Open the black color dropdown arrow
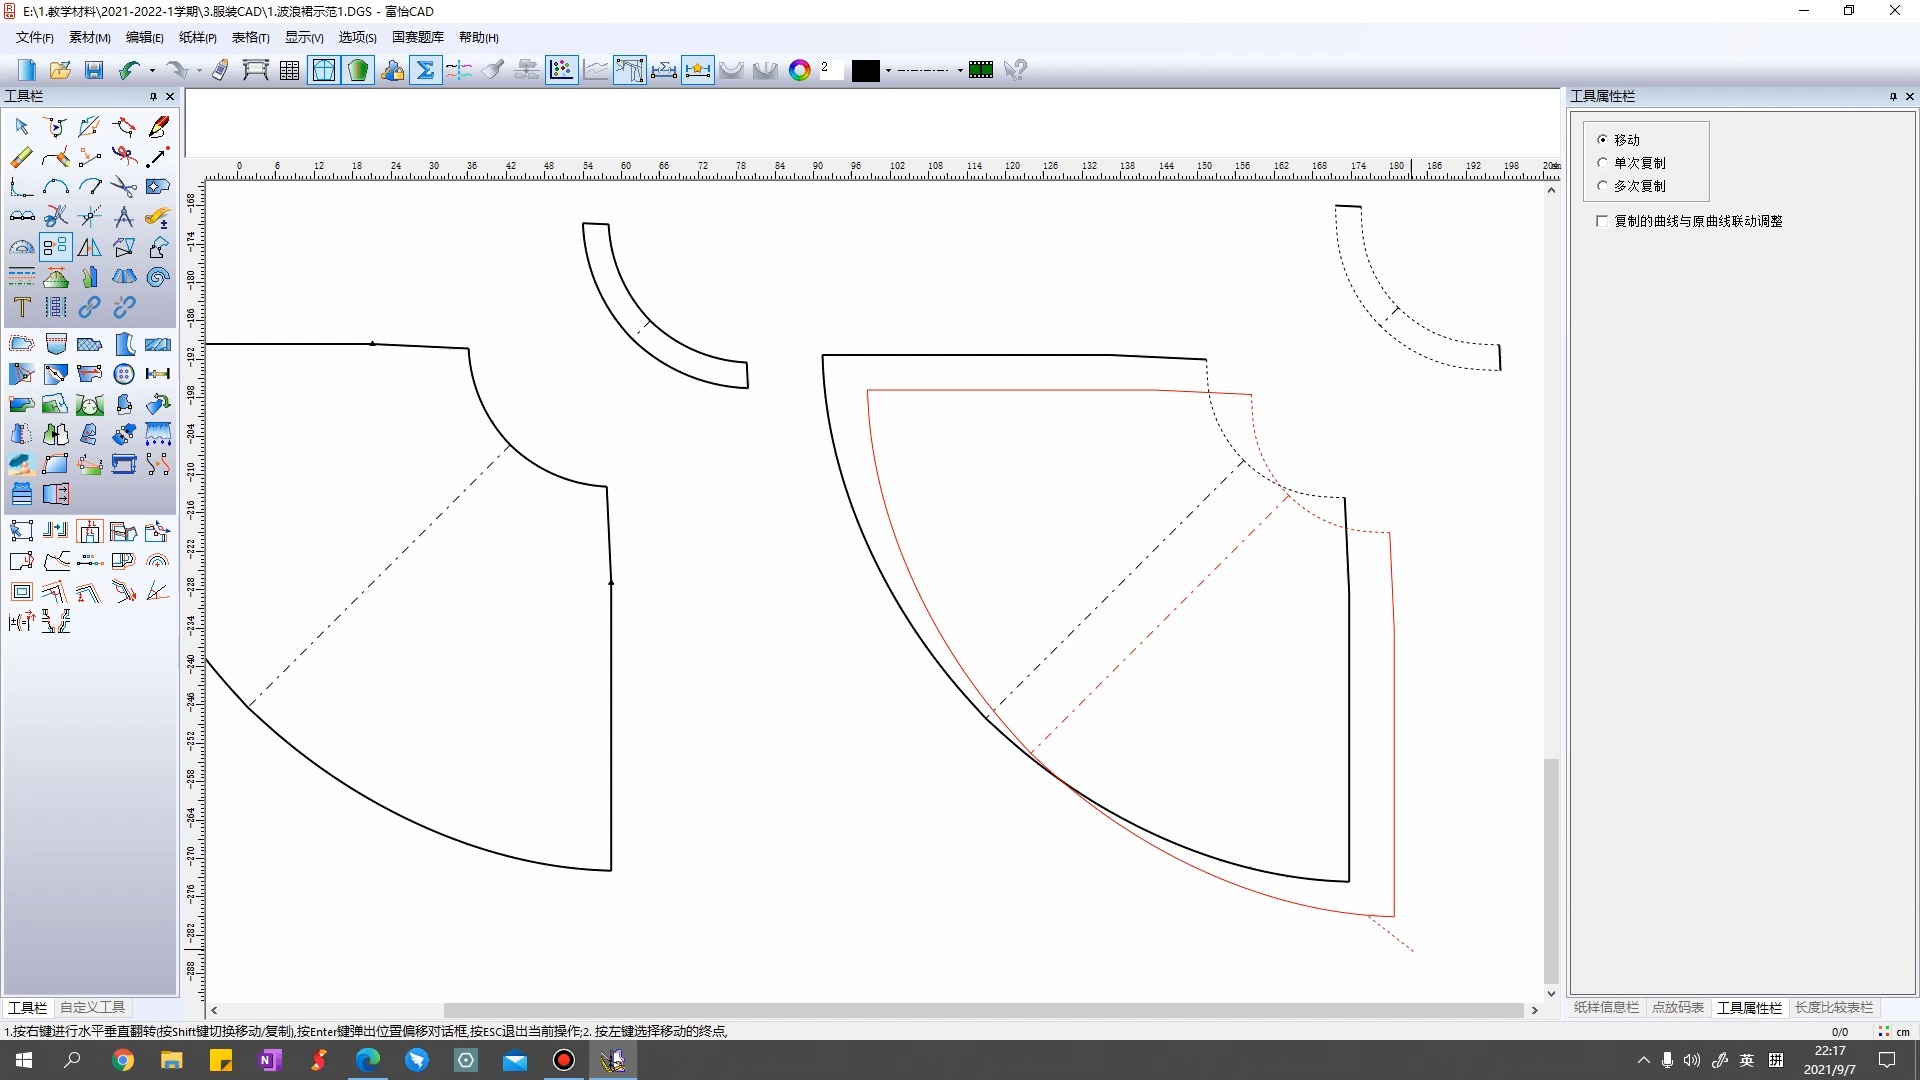Image resolution: width=1920 pixels, height=1080 pixels. click(888, 70)
